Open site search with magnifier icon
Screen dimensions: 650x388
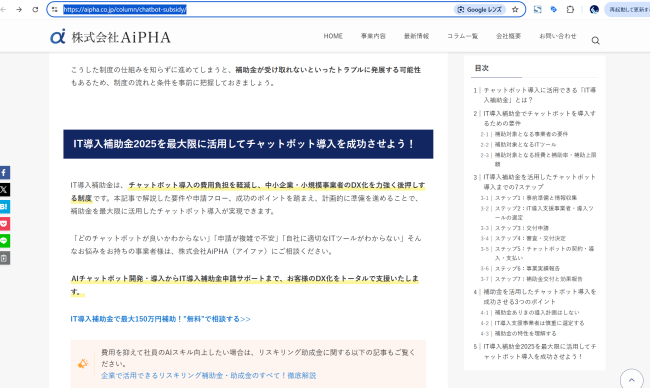(x=596, y=41)
